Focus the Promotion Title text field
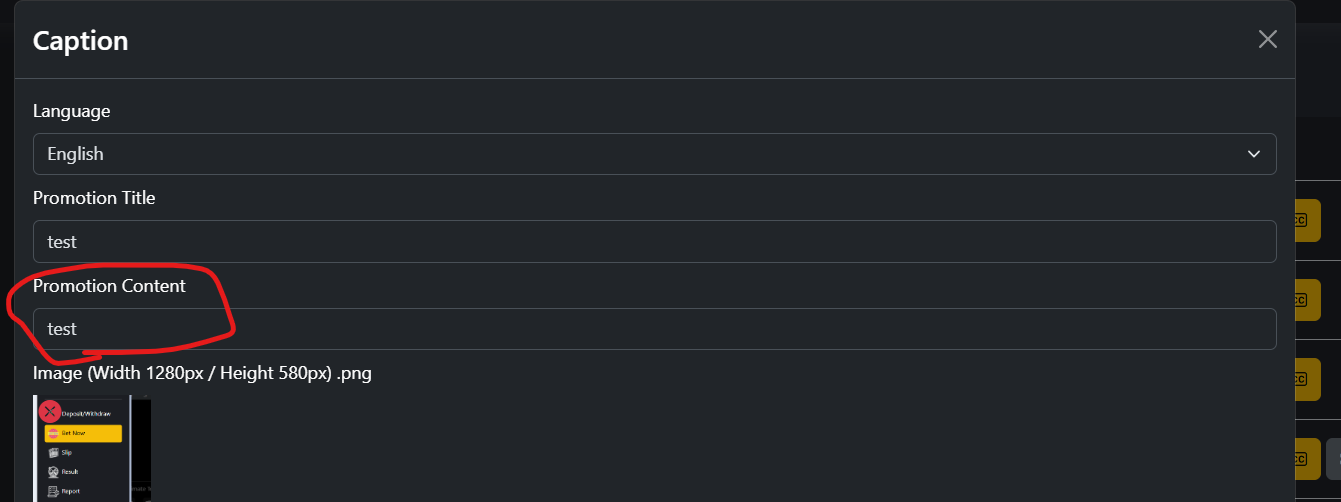The height and width of the screenshot is (502, 1341). 654,242
